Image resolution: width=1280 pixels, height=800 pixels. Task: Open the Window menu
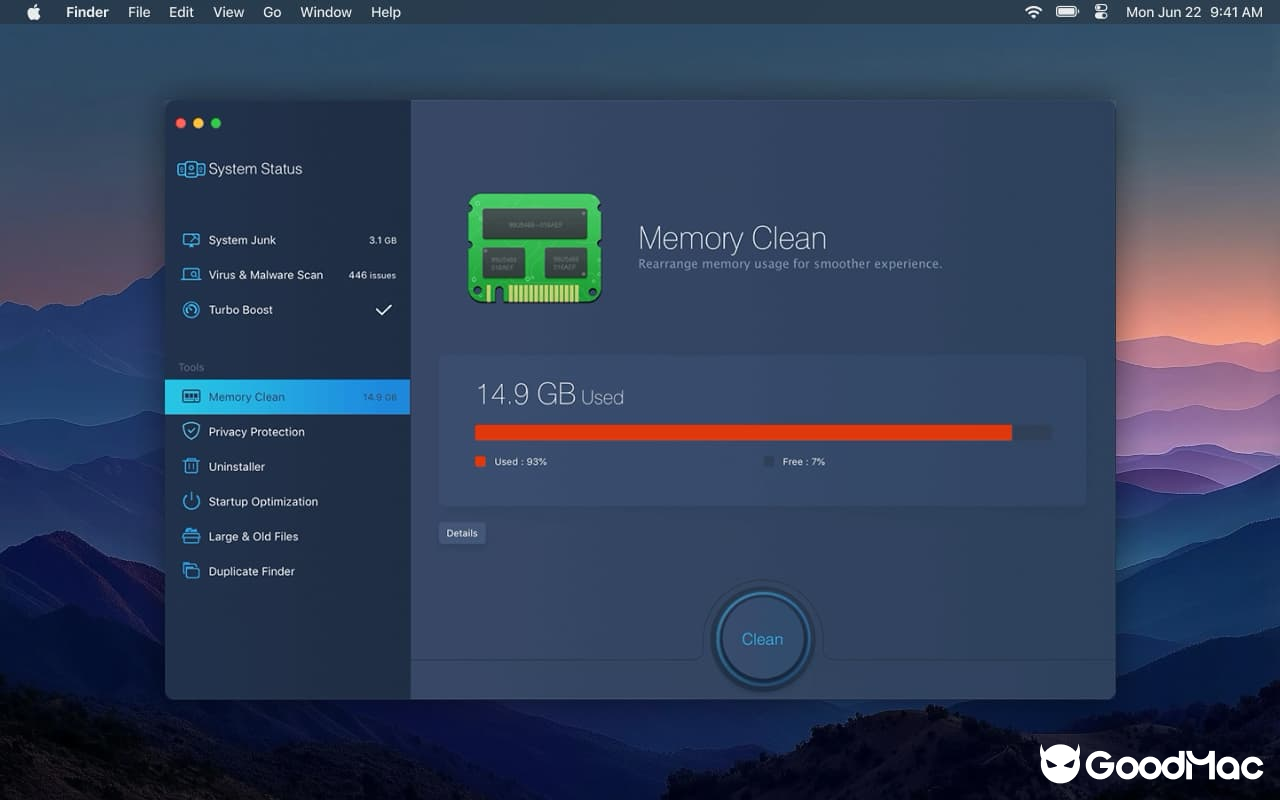[x=326, y=12]
